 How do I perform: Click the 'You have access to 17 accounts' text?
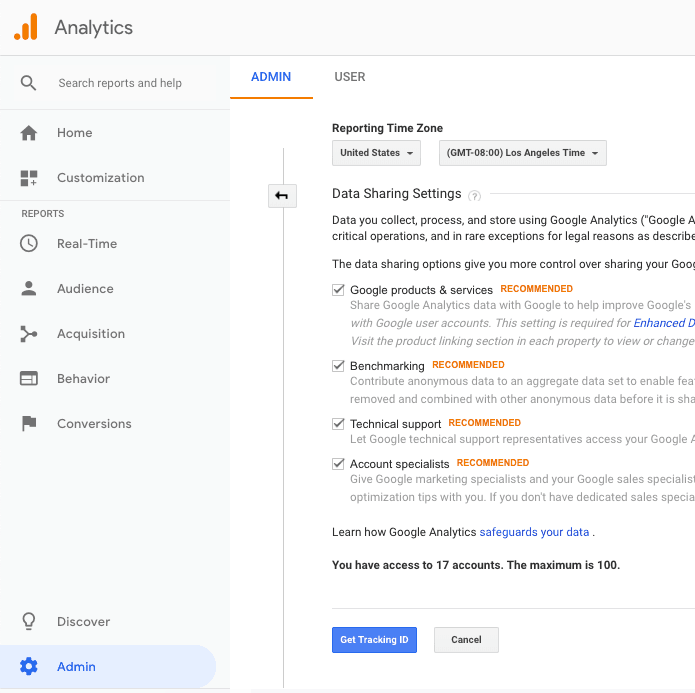coord(476,565)
